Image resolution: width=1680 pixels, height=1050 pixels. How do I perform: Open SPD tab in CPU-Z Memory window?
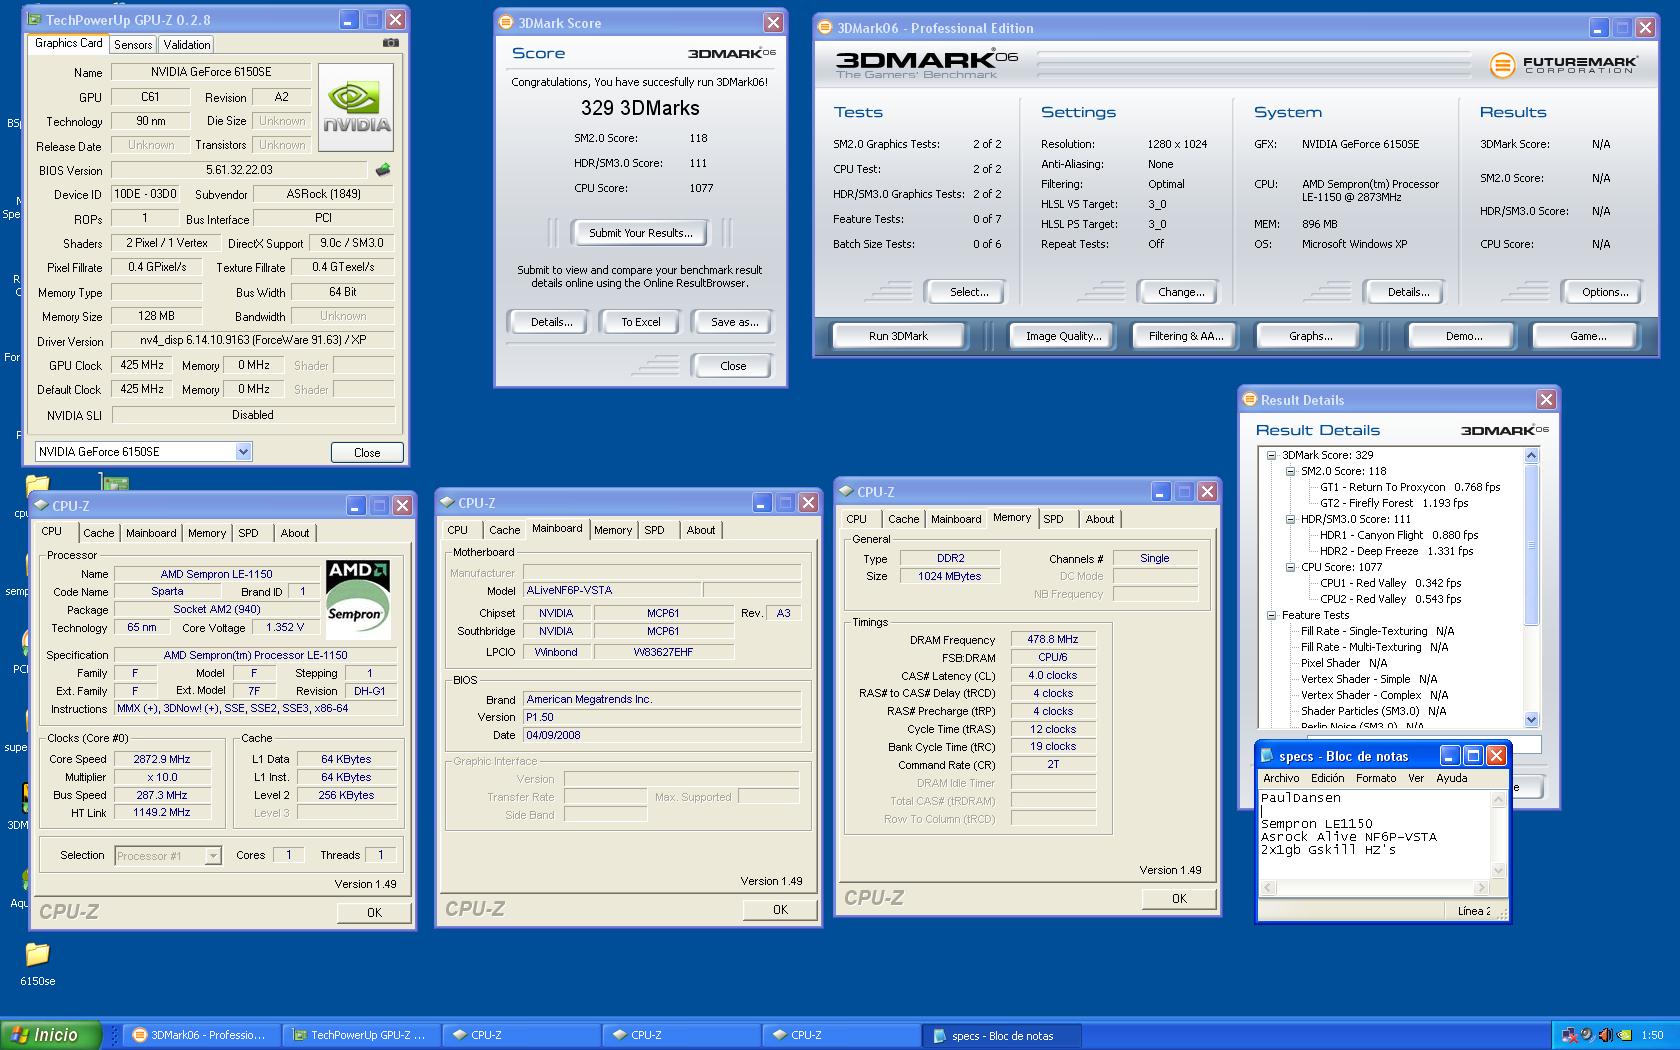click(1053, 519)
